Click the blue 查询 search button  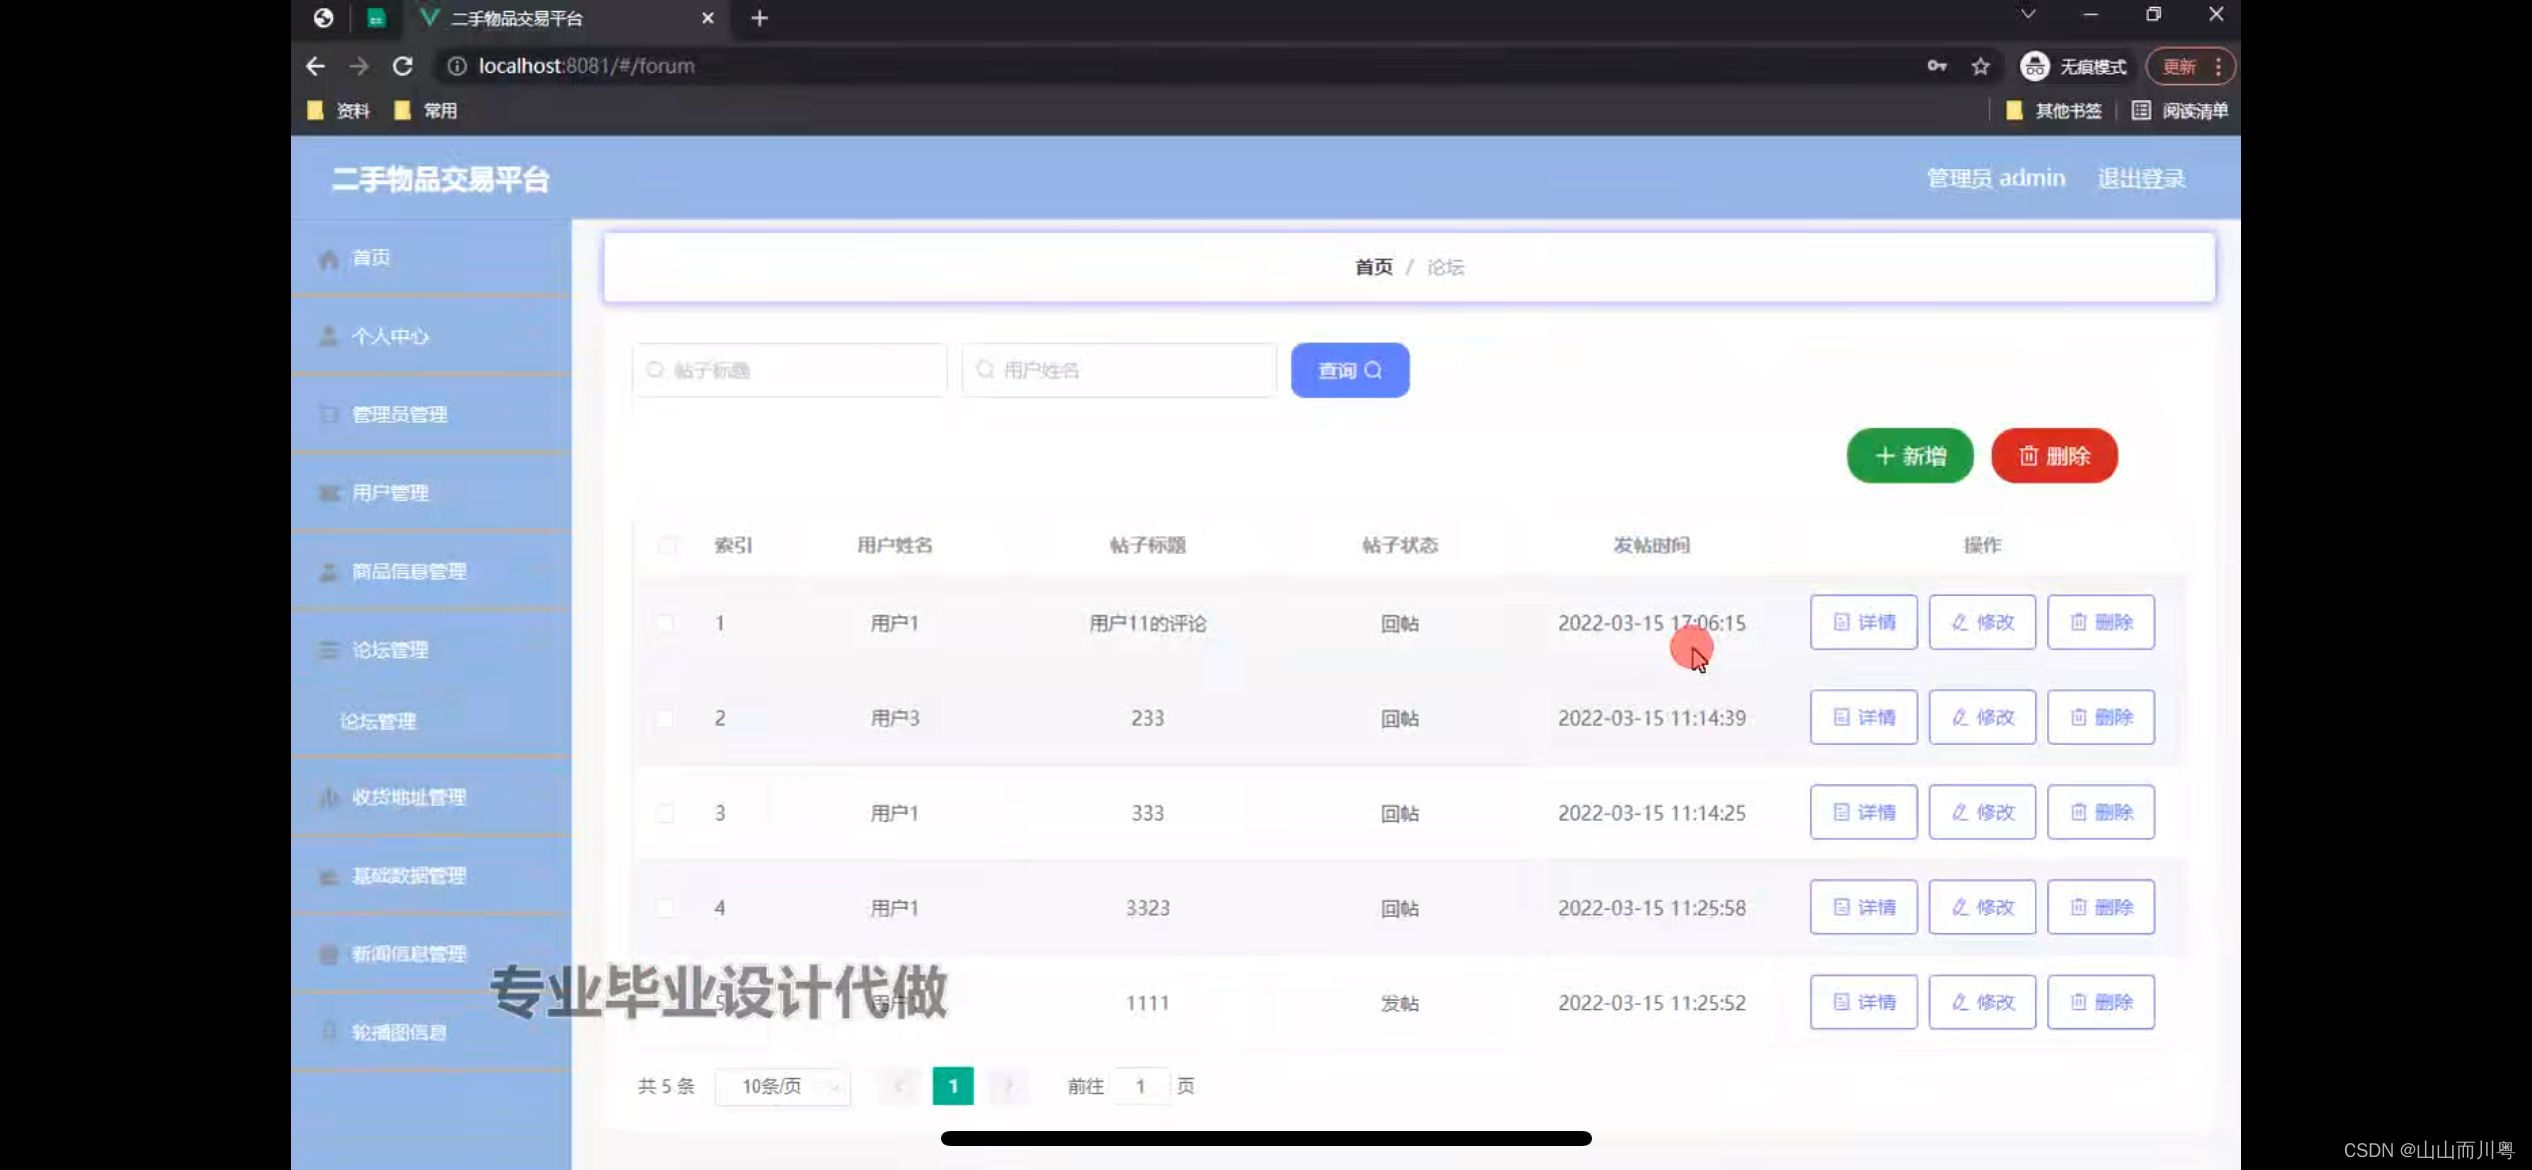pos(1349,370)
